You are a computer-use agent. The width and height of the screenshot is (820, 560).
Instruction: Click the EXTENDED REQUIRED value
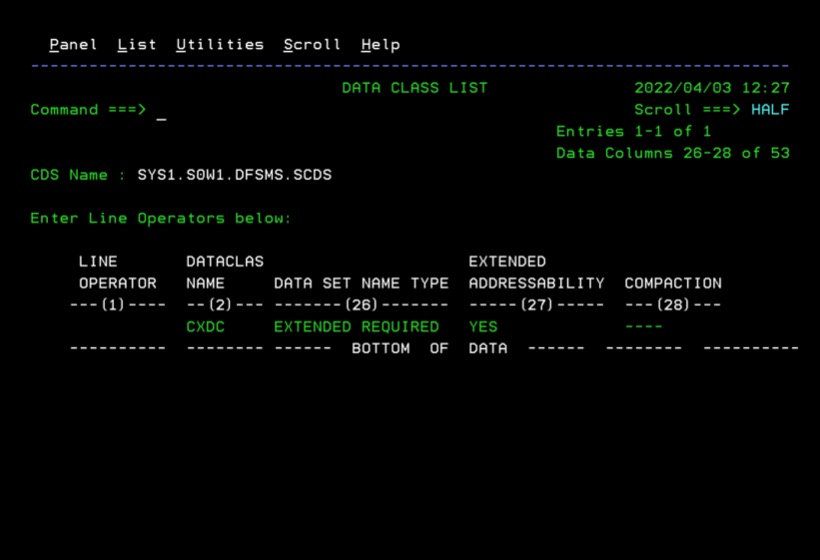tap(357, 327)
